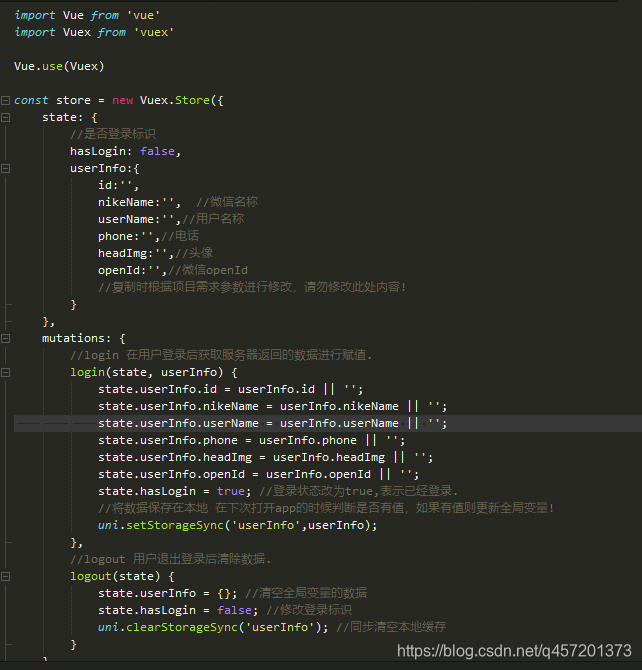
Task: Click the 'uni.clearStorageSync' call
Action: [213, 627]
